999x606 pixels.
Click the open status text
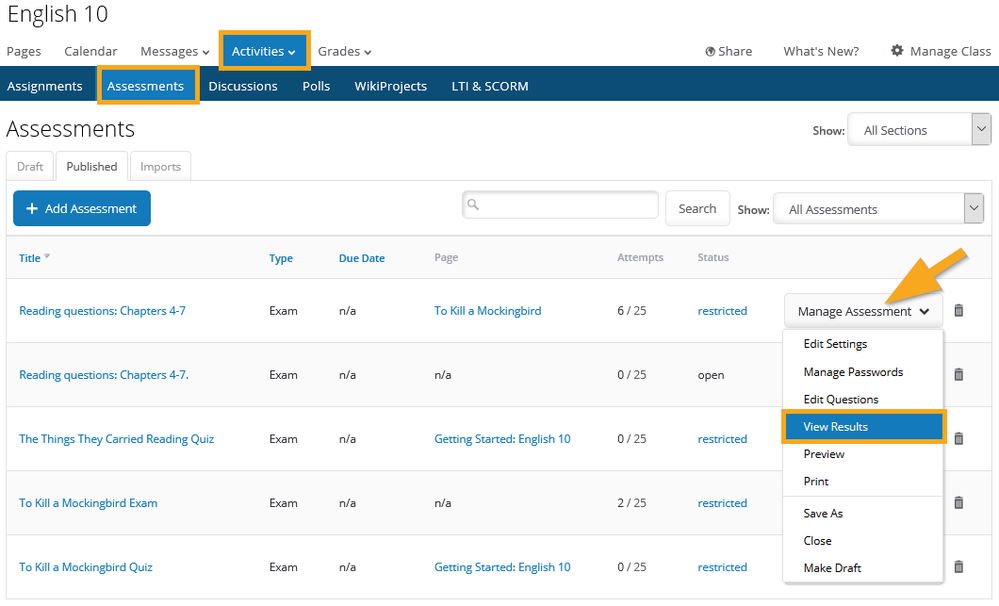710,375
